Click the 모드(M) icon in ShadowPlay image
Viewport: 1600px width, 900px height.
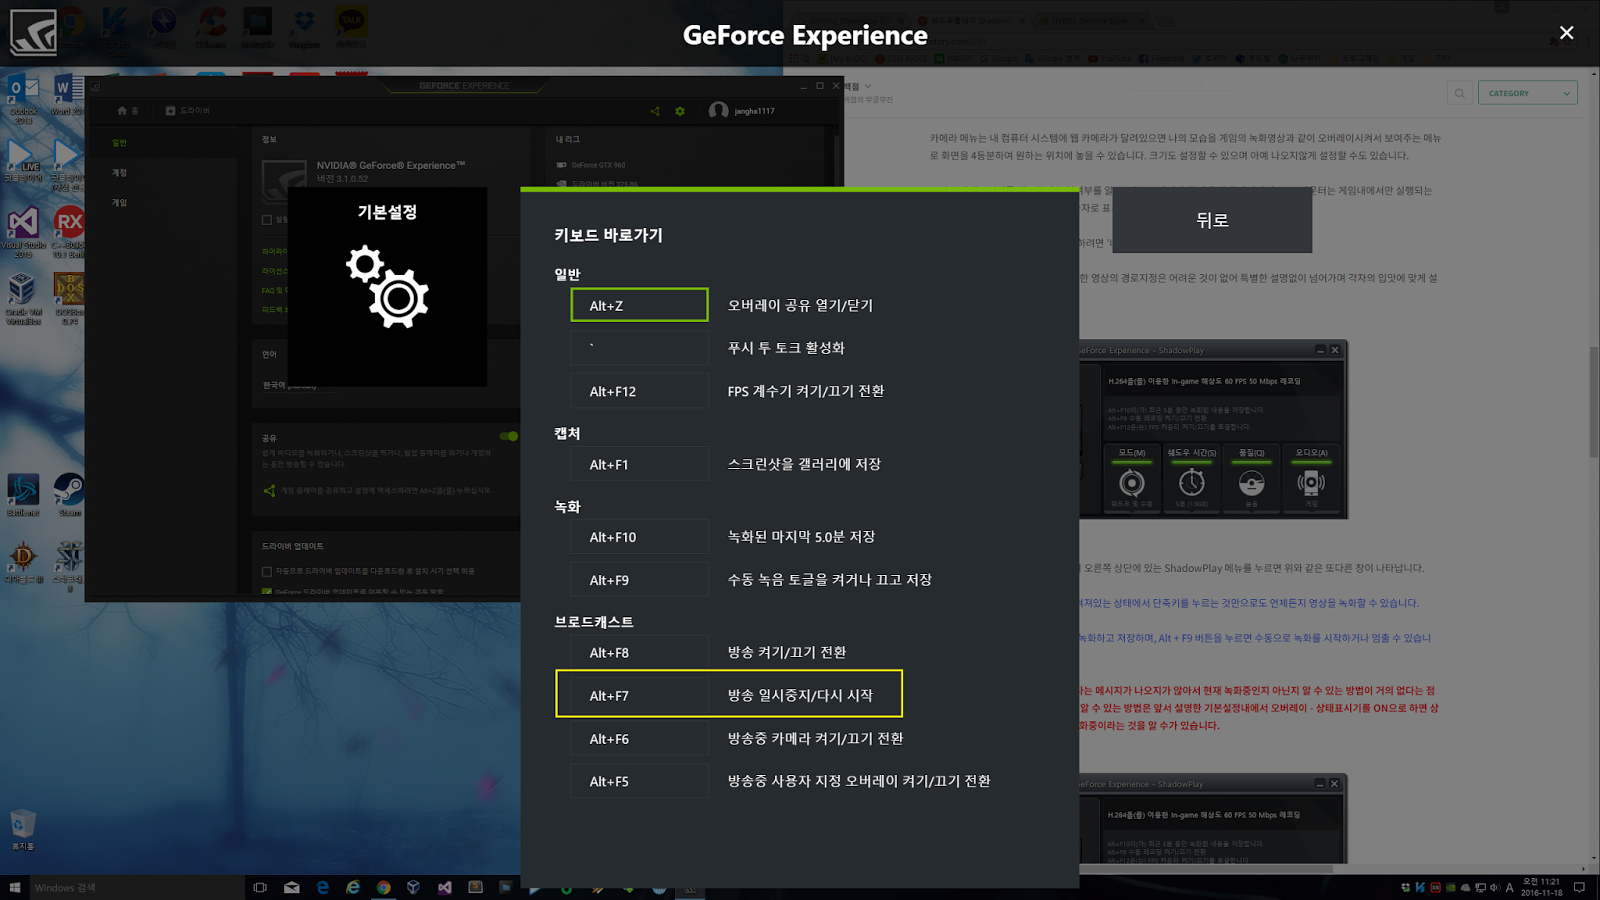(1131, 483)
